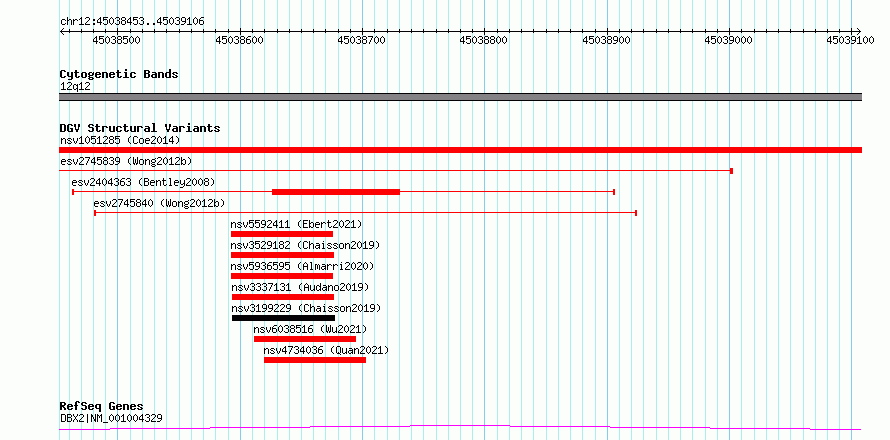Select the red bar under nsv5936595

[282, 276]
